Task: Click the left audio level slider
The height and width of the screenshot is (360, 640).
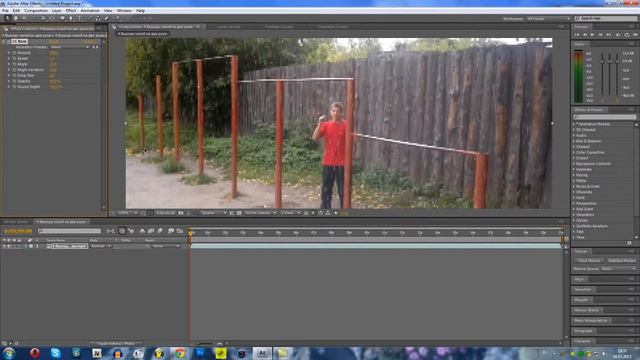Action: pos(602,61)
